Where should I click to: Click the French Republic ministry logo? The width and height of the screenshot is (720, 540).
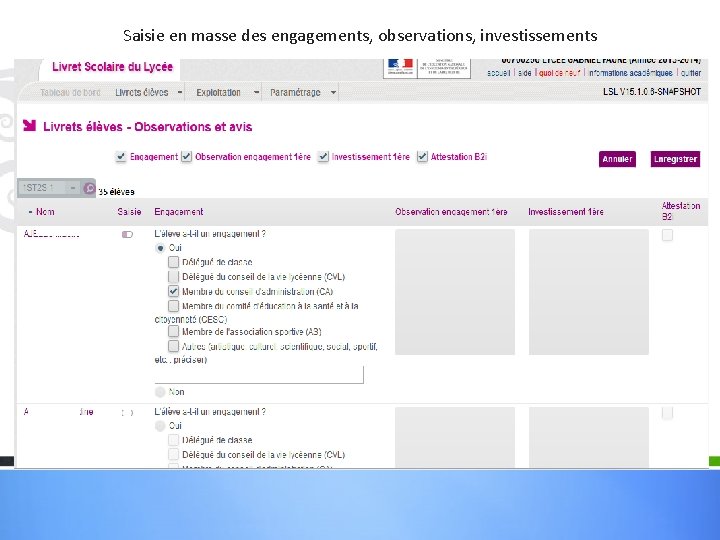427,68
